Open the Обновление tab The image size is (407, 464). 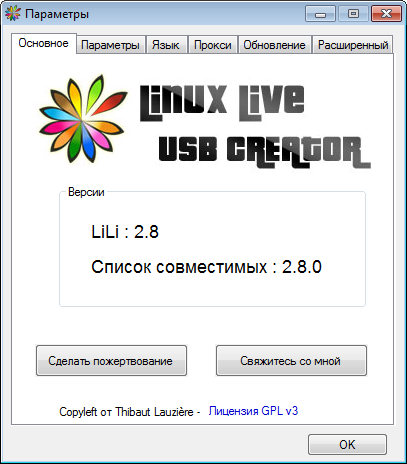(x=274, y=45)
